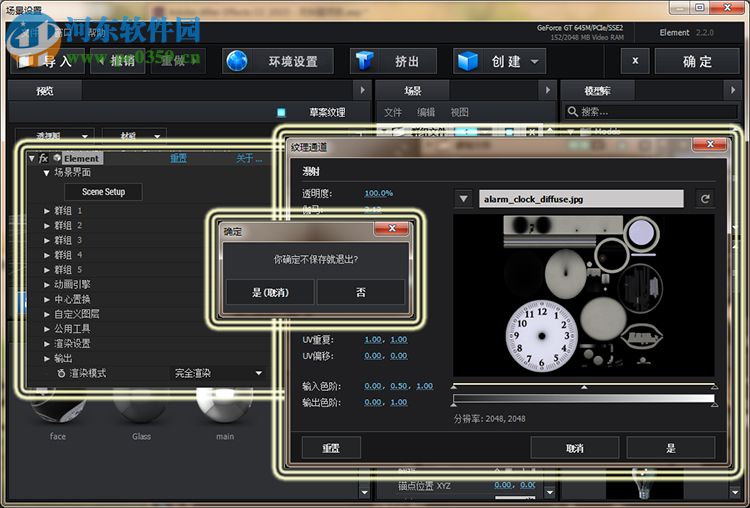Expand the 输出 section

(46, 359)
